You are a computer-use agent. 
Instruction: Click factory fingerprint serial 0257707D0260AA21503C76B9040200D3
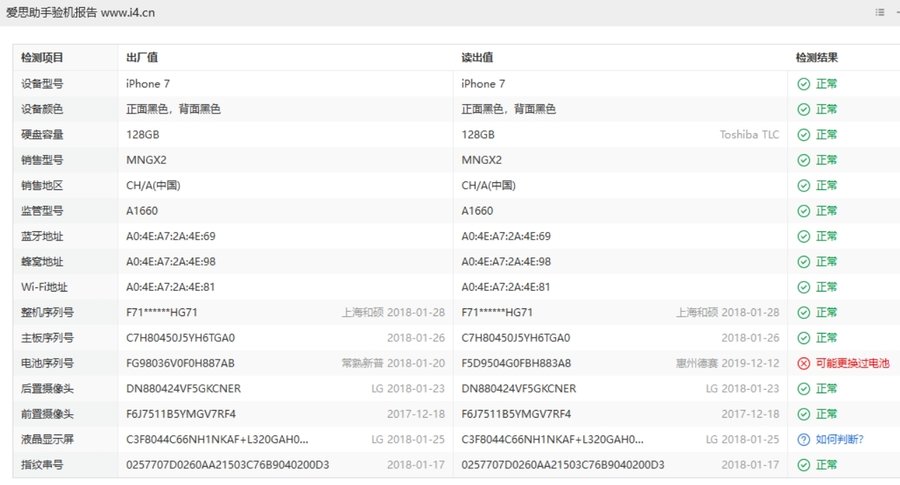[227, 465]
